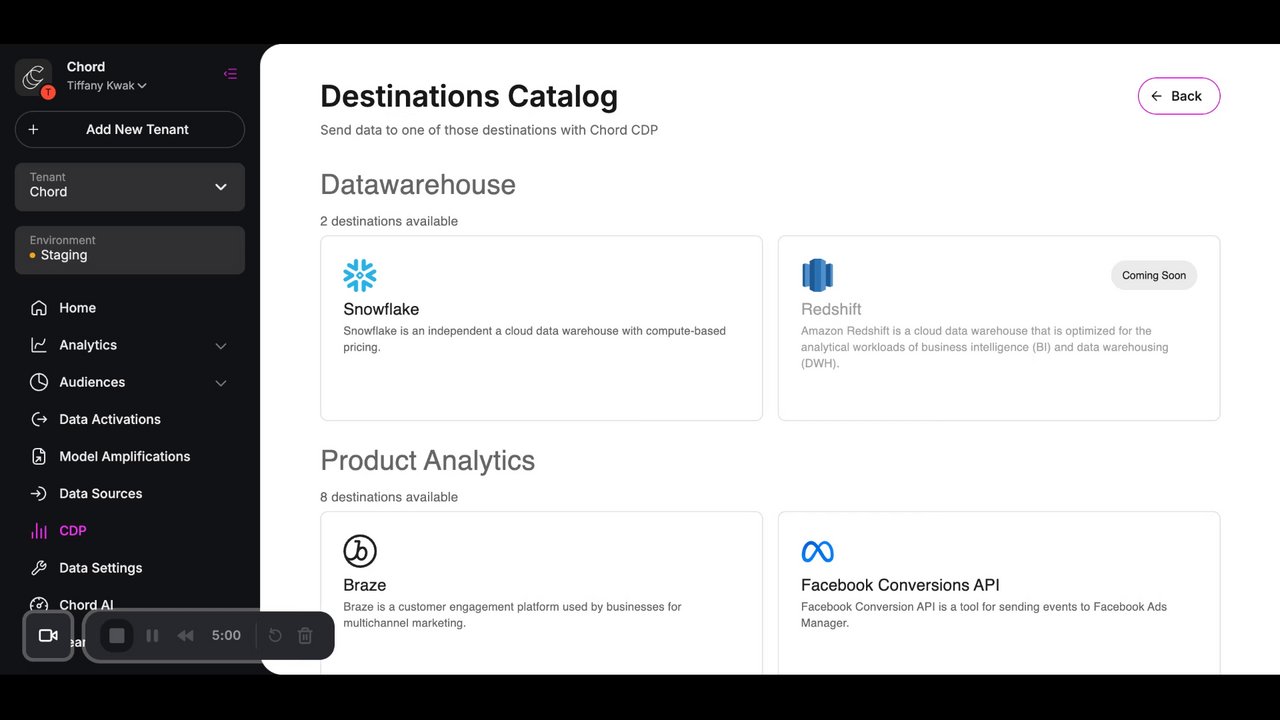Click "2 destinations available" text
Screen dimensions: 1280x720
pos(389,221)
